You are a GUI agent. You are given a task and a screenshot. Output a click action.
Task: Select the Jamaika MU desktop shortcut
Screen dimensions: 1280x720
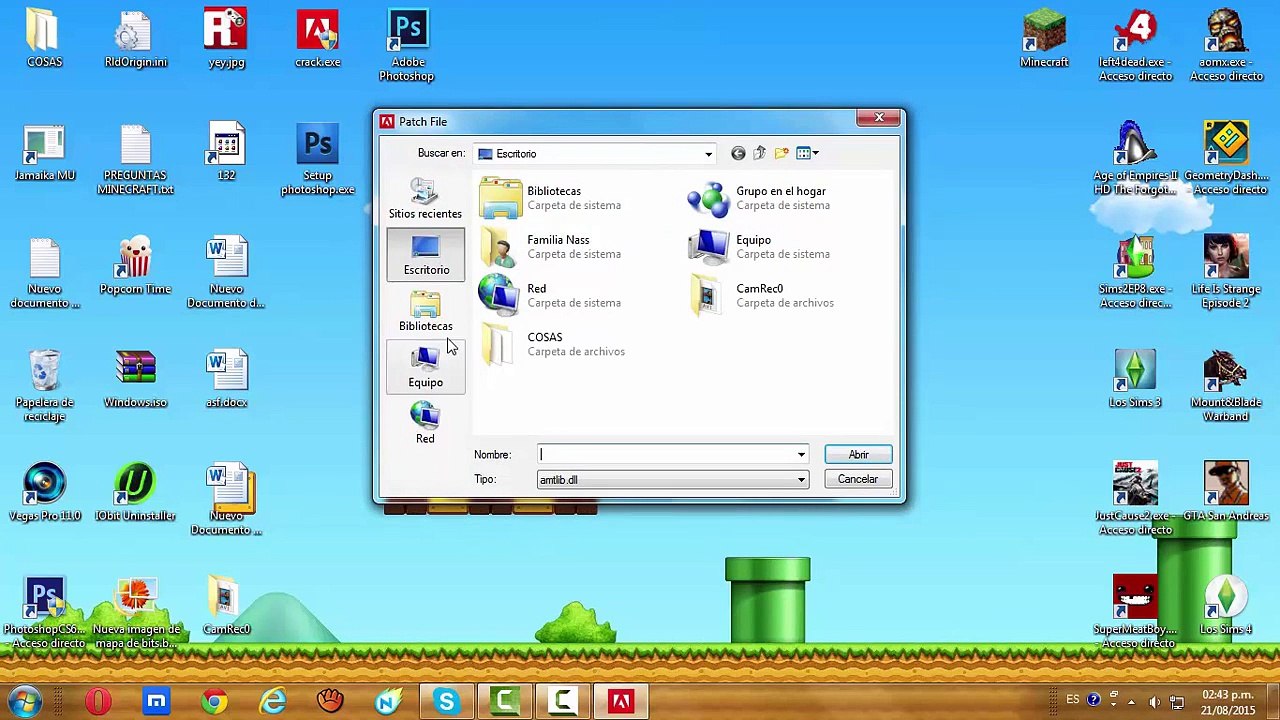[44, 153]
